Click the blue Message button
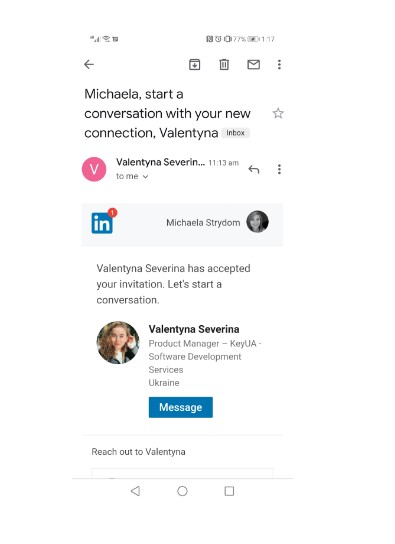 [x=181, y=407]
